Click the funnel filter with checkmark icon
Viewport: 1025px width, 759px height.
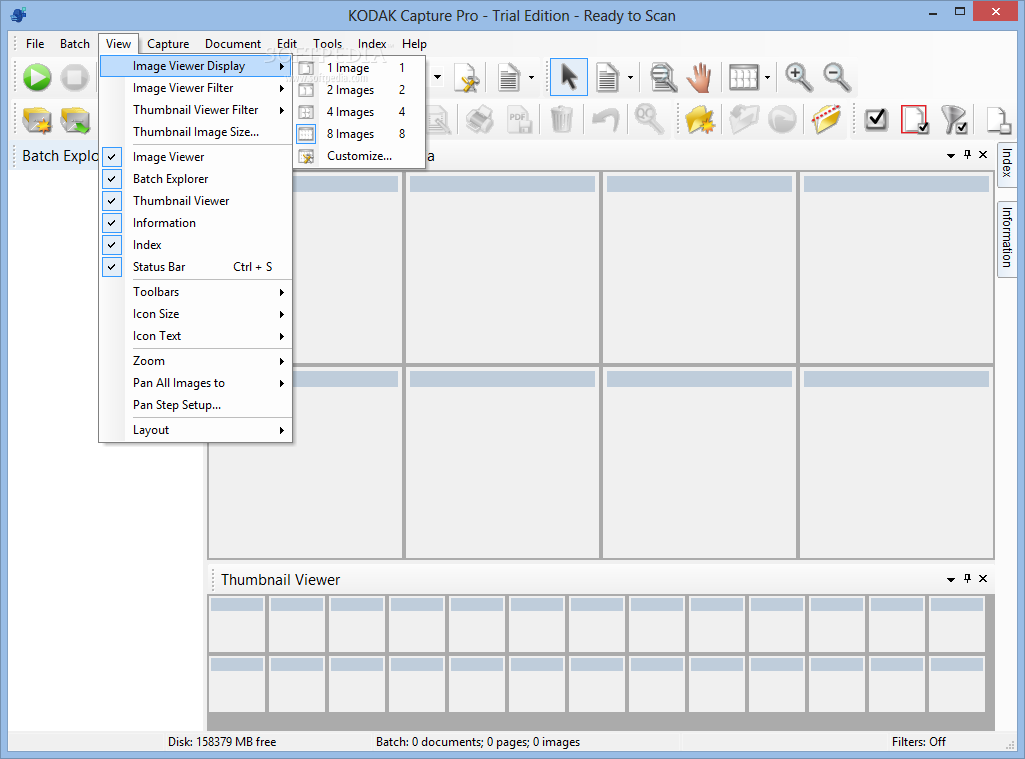[954, 120]
